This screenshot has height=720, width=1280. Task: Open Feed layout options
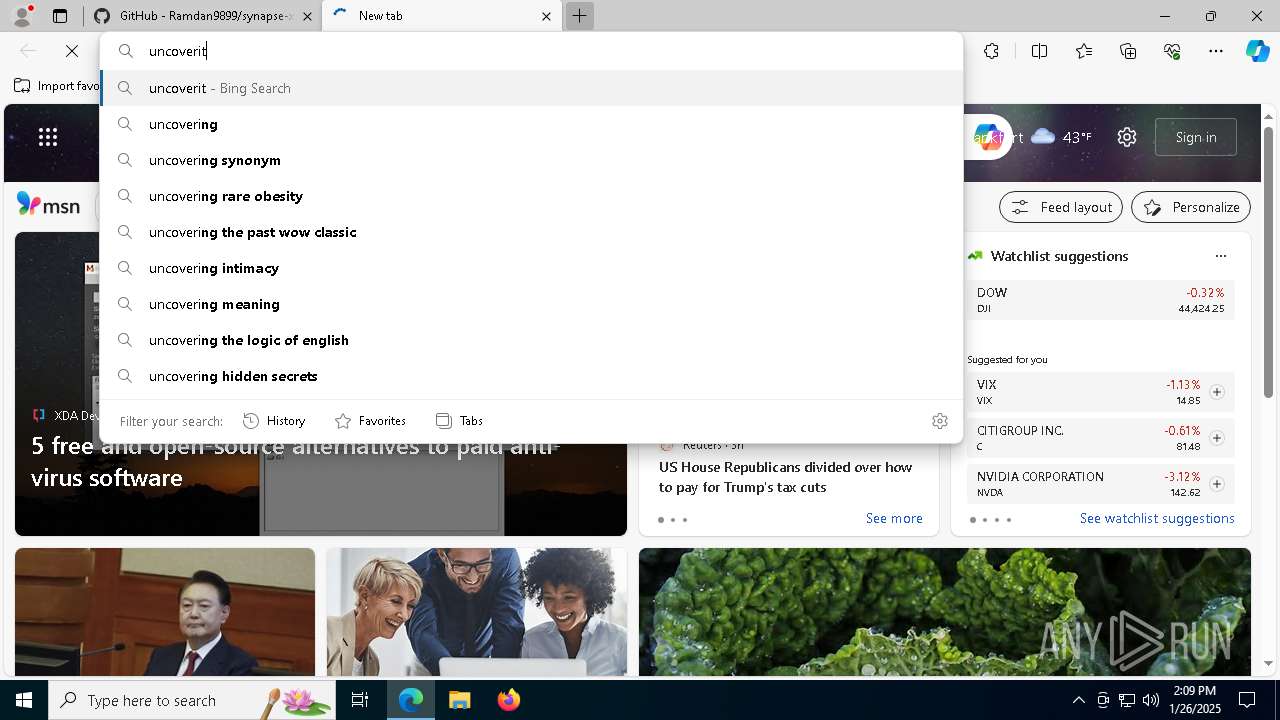tap(1061, 207)
